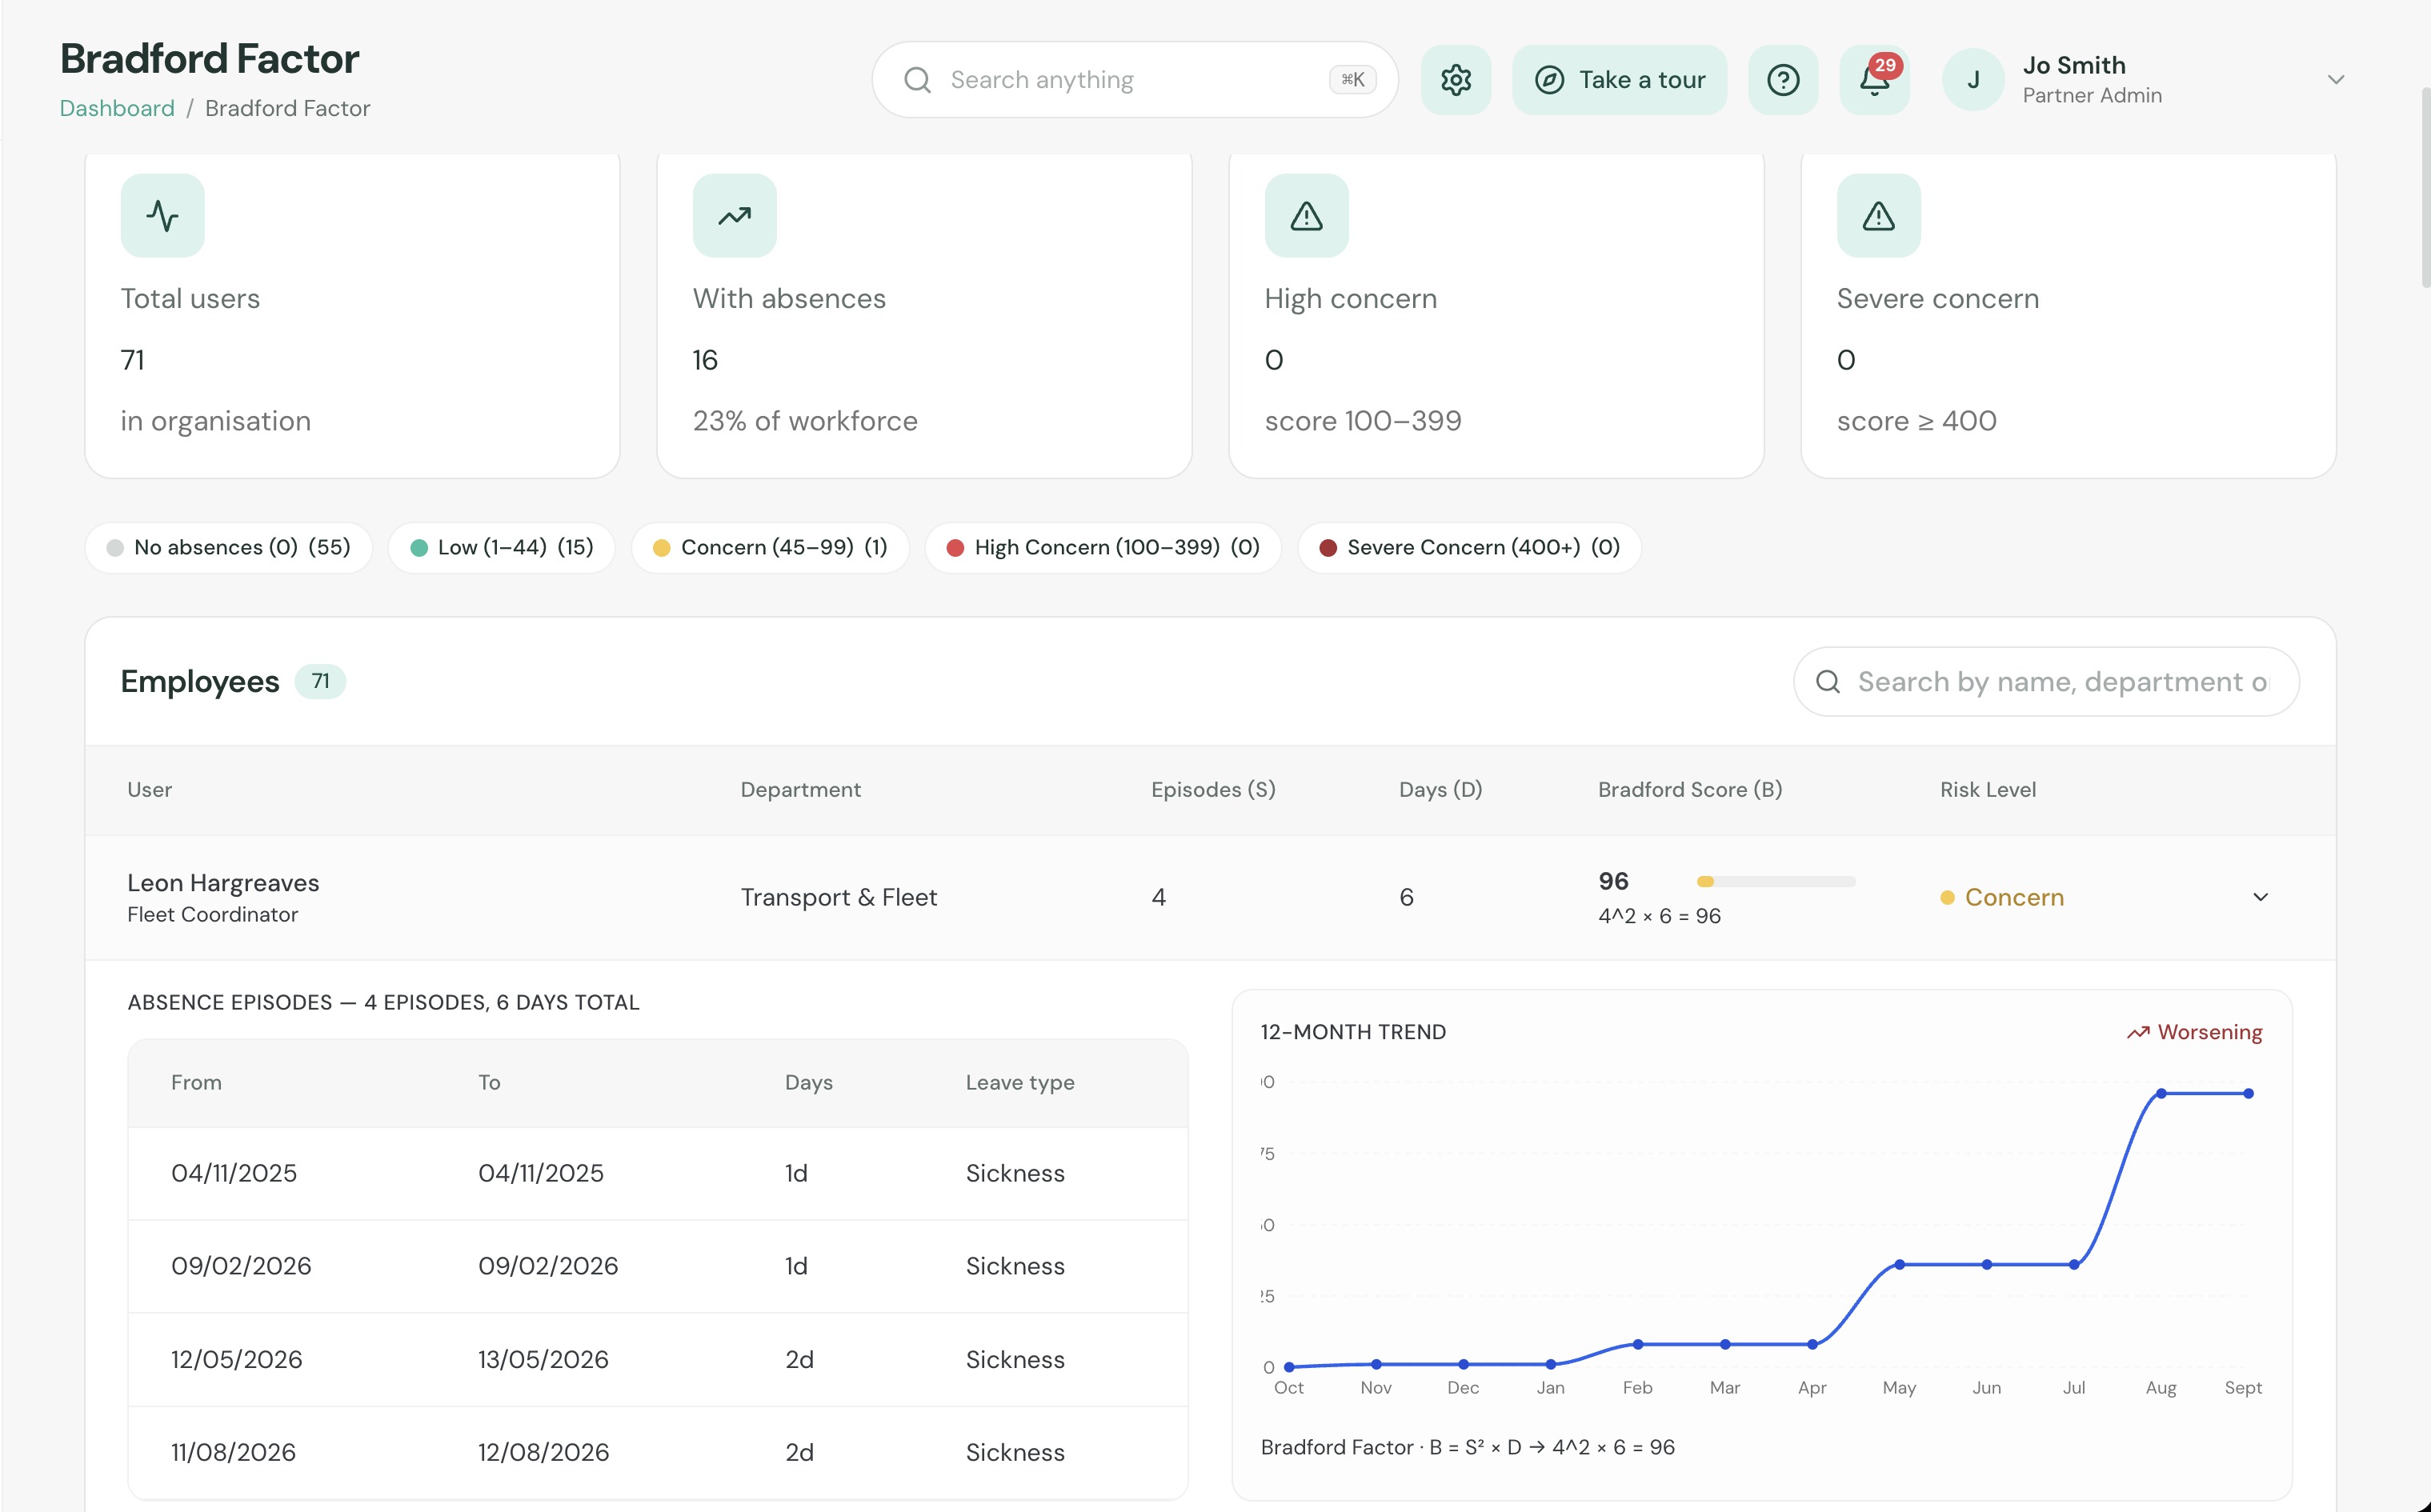Collapse Leon Hargreaves row chevron
Viewport: 2431px width, 1512px height.
coord(2260,897)
